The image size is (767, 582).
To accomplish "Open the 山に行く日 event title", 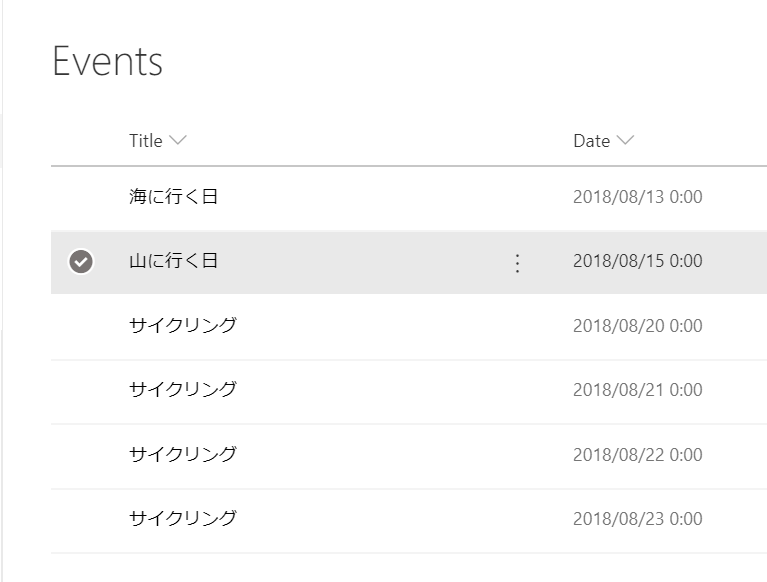I will click(173, 261).
